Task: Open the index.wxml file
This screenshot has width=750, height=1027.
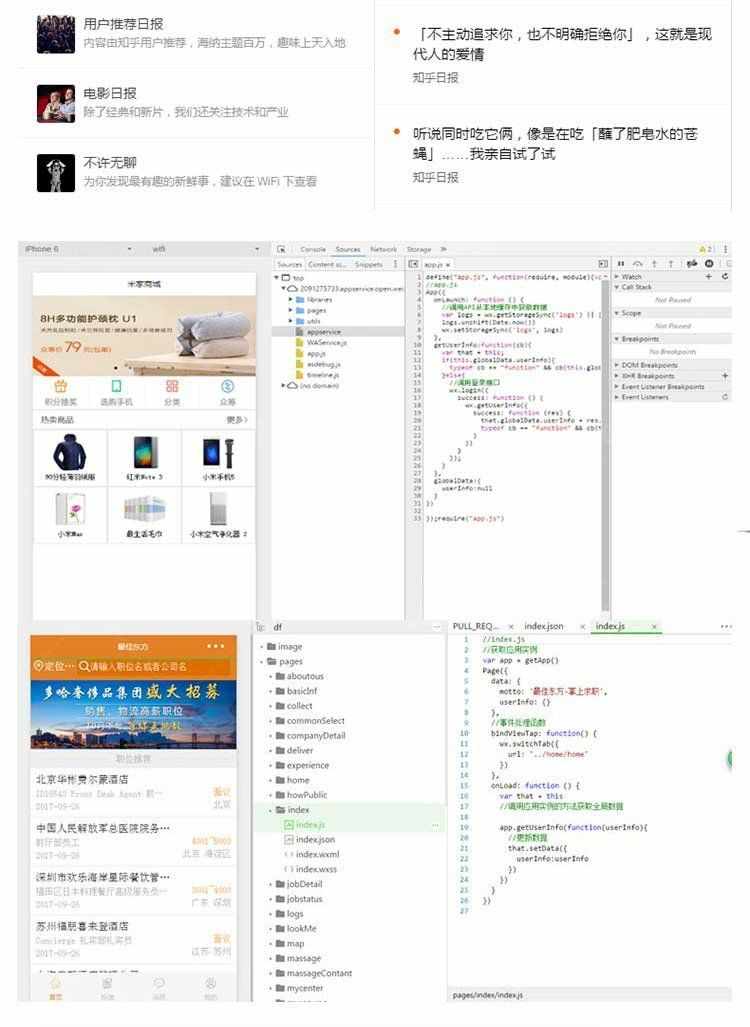Action: point(312,854)
